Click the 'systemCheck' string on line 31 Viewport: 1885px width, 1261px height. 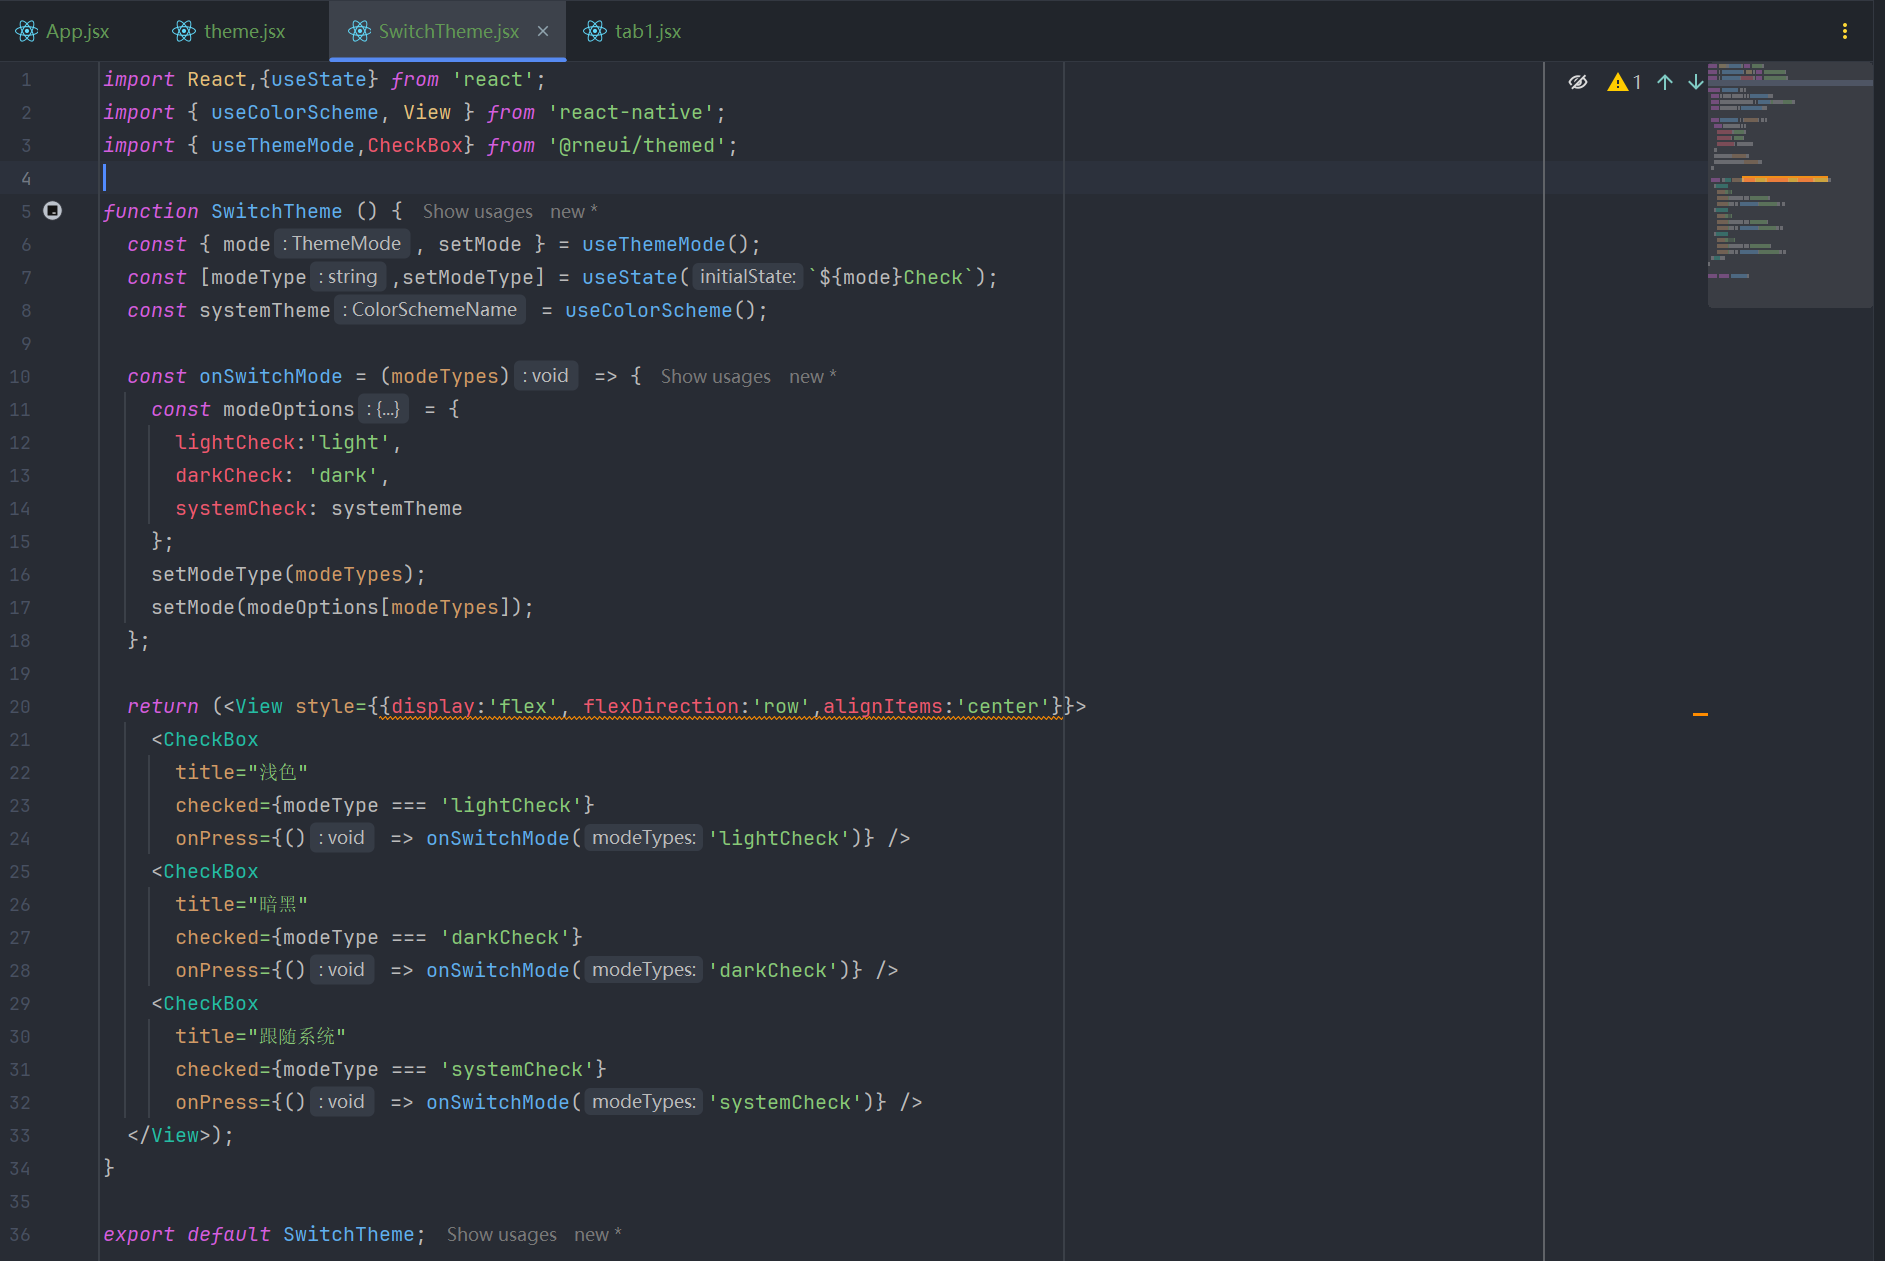coord(517,1069)
